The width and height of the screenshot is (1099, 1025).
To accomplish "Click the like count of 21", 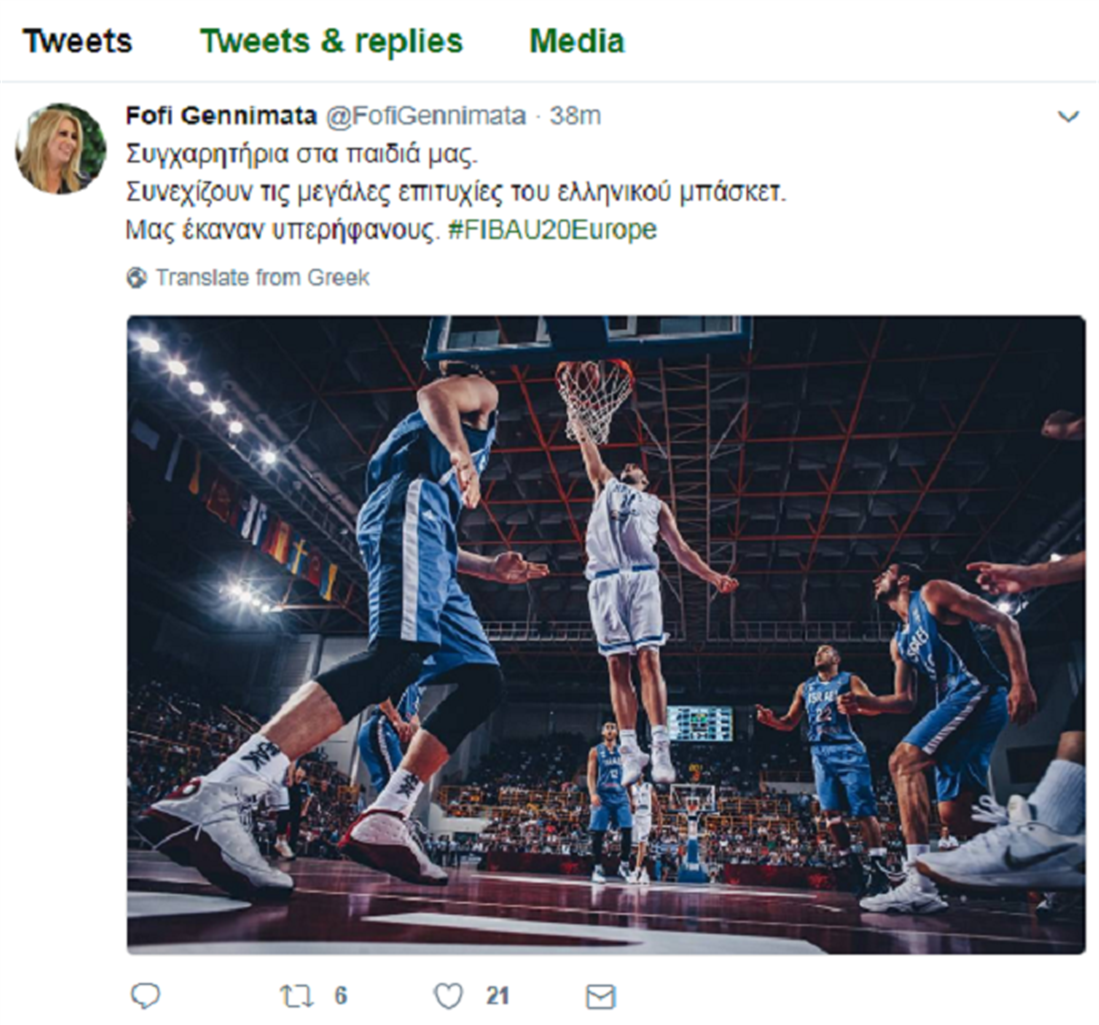I will click(x=497, y=996).
